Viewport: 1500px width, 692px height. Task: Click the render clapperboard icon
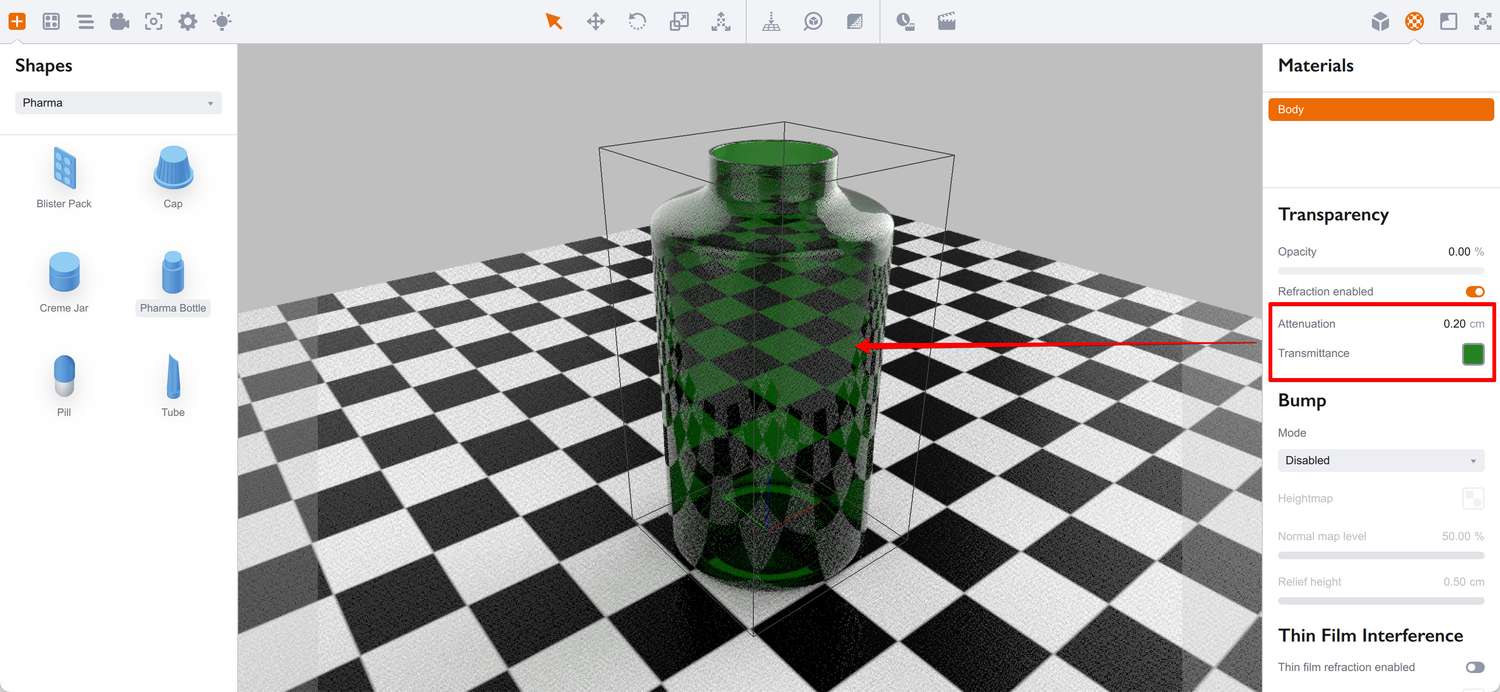pos(947,21)
